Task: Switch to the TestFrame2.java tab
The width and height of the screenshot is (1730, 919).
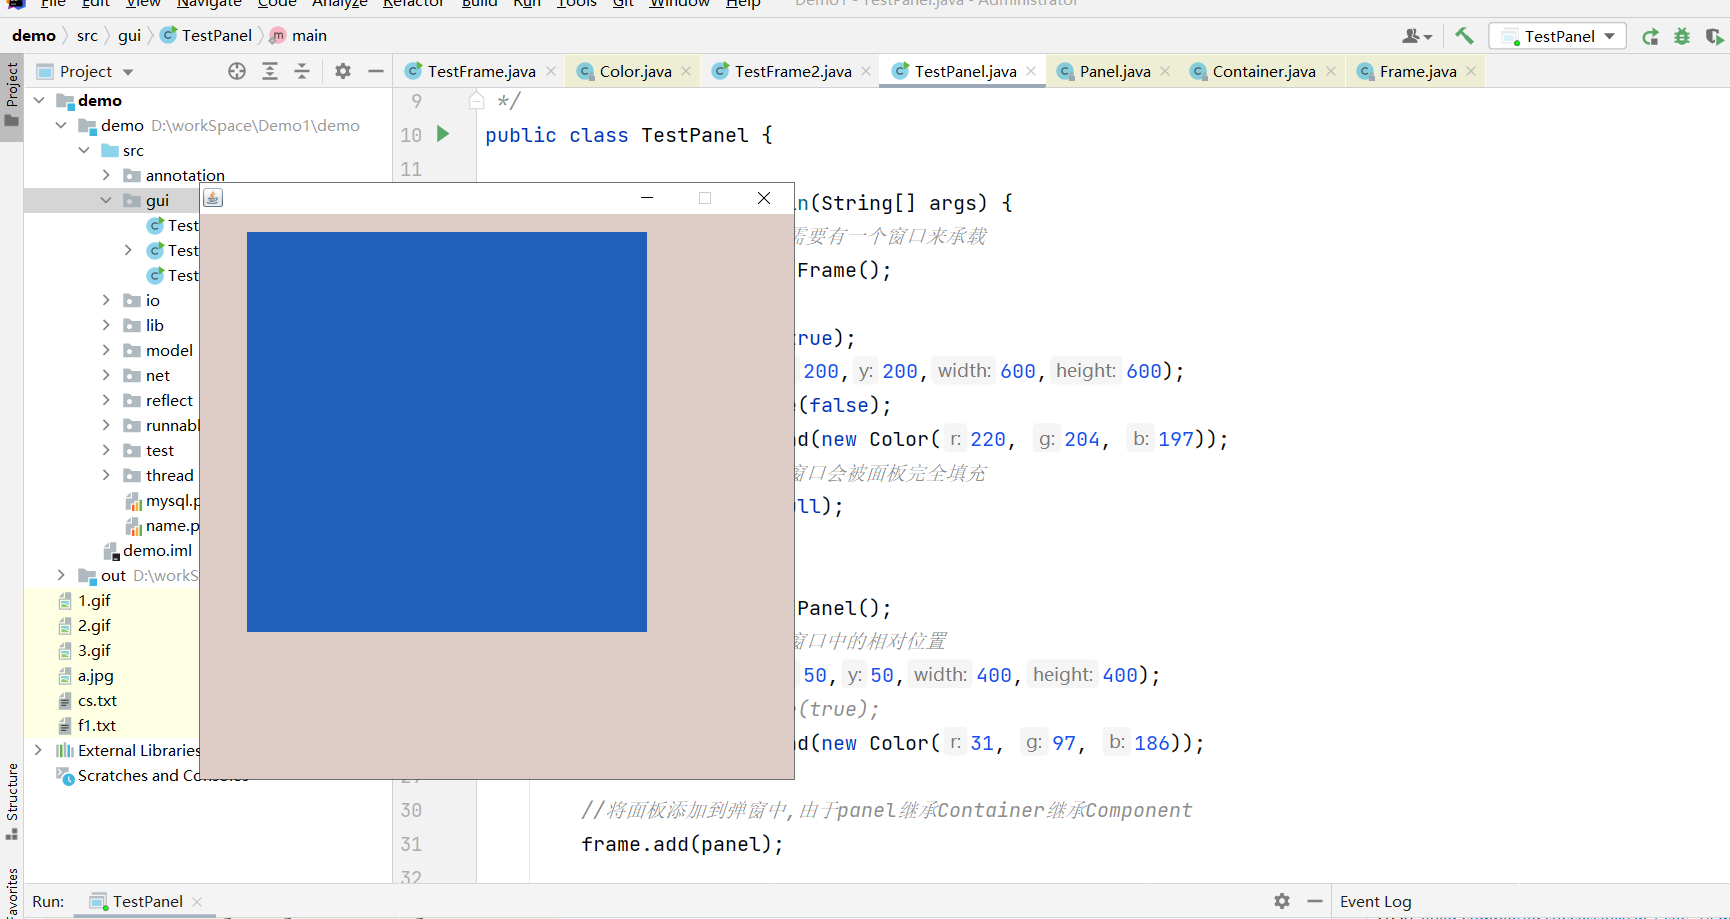Action: [x=792, y=72]
